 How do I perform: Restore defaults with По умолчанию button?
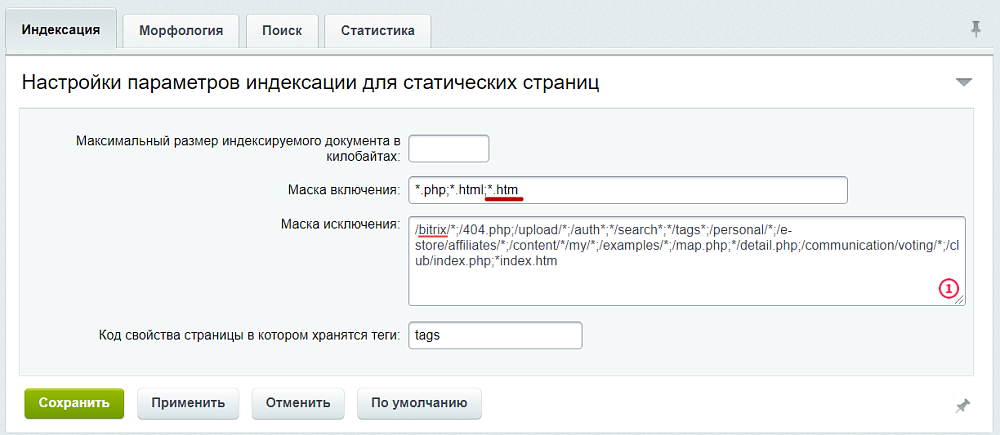(x=419, y=403)
